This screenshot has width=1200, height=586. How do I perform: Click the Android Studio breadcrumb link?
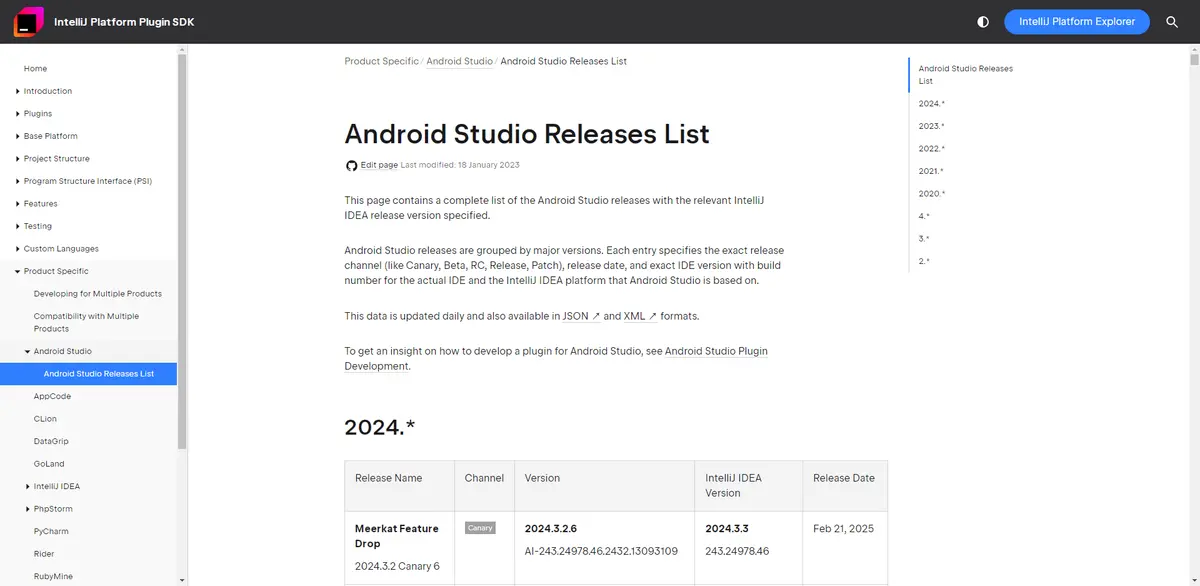[459, 60]
